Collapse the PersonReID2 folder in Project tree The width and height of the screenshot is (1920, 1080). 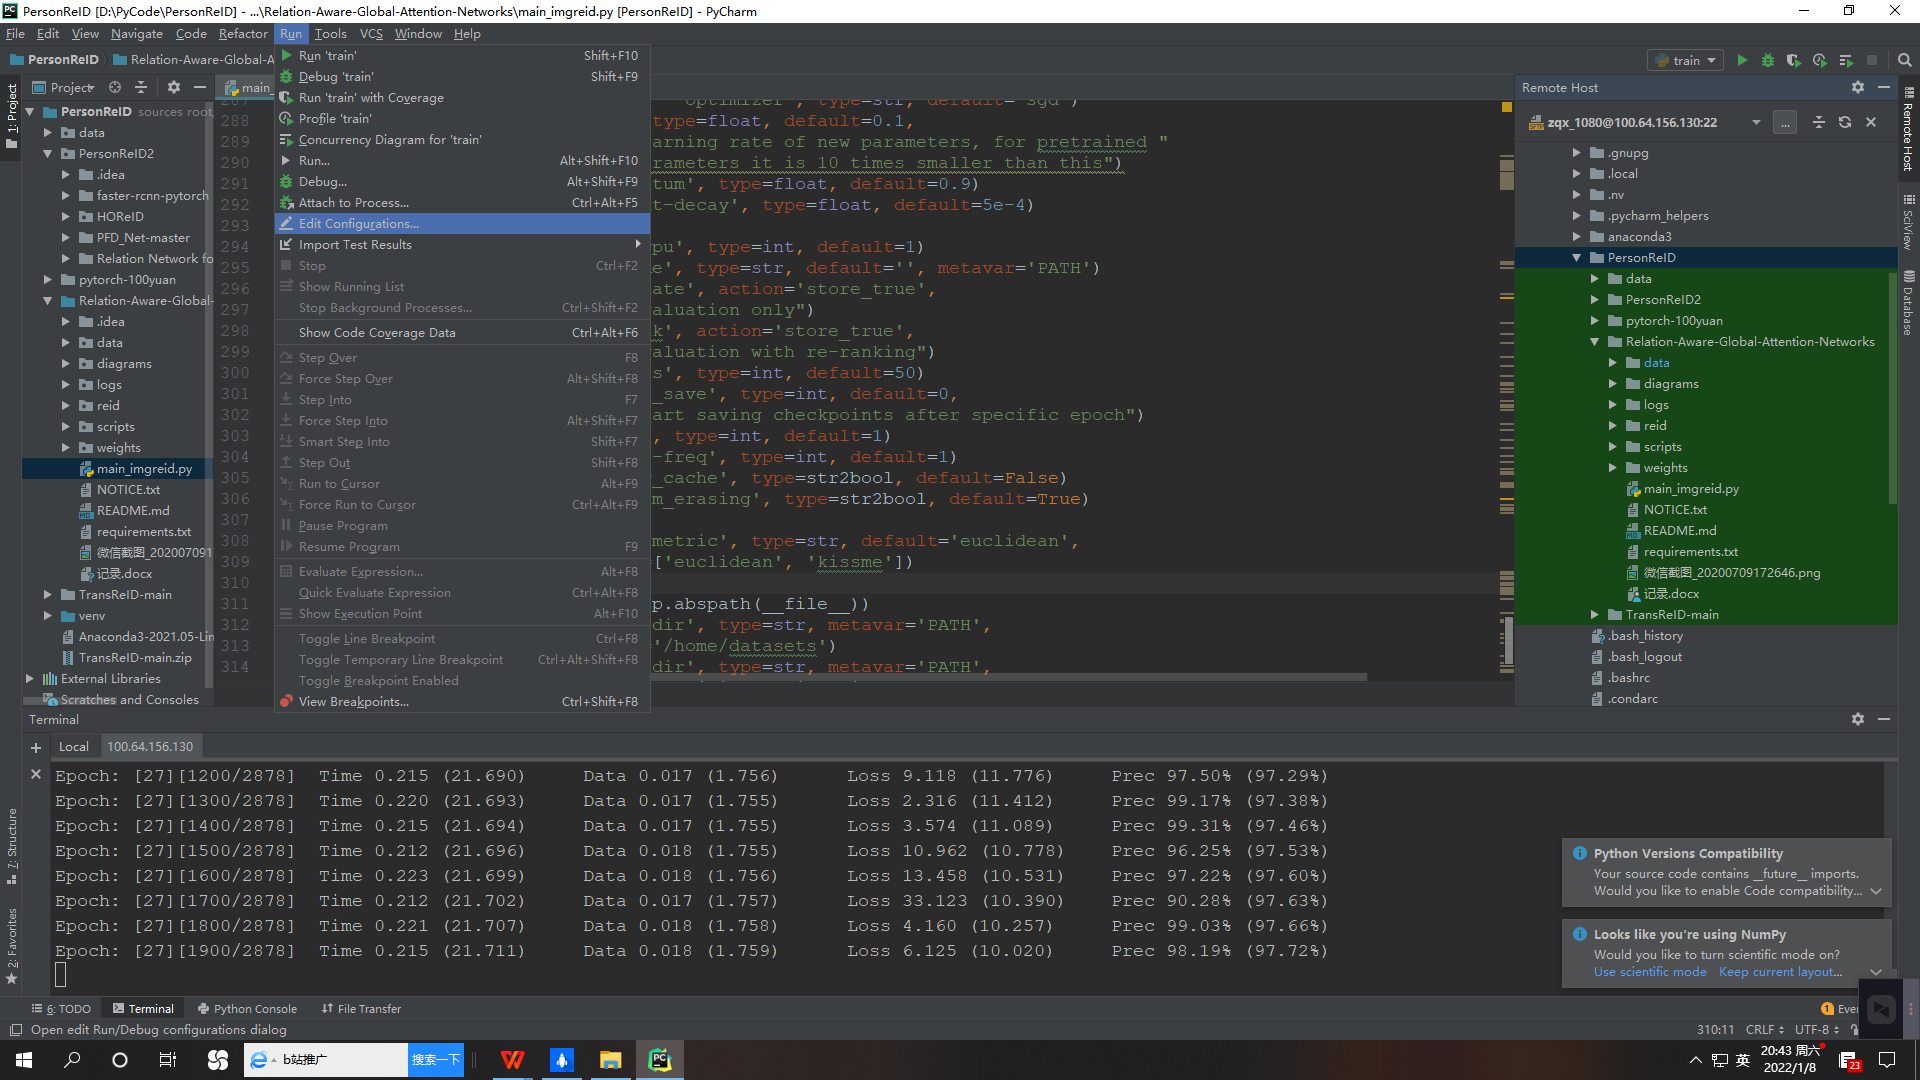coord(47,154)
